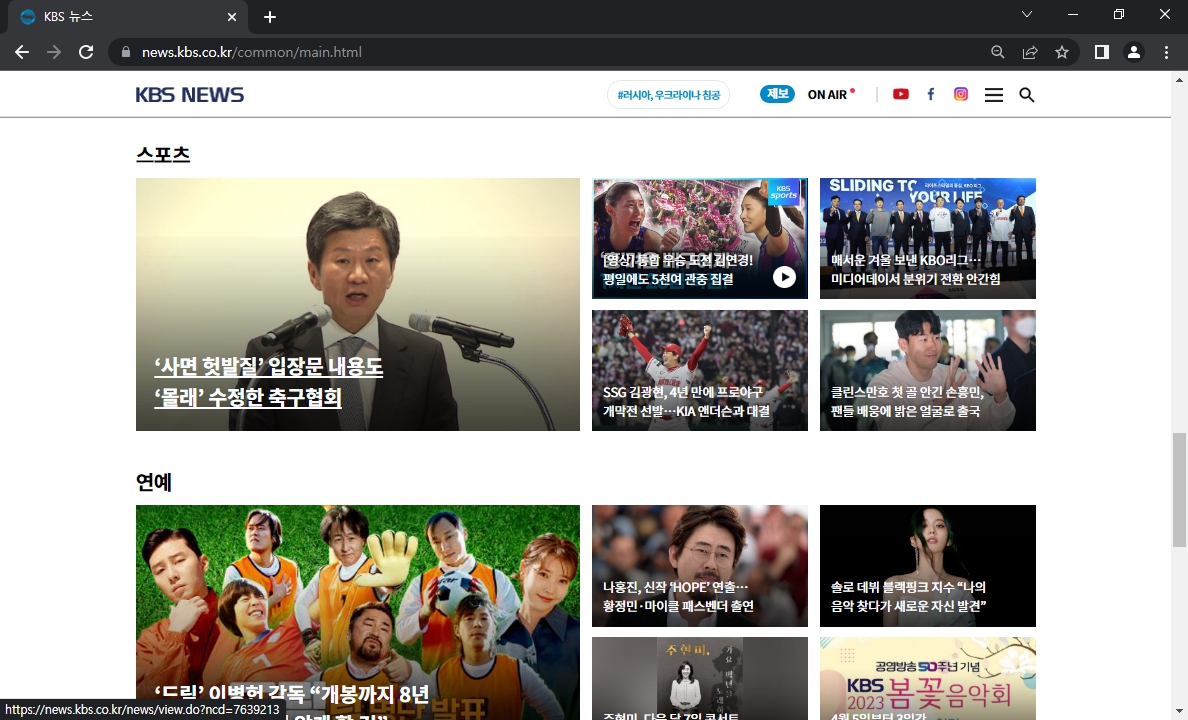Open the 나홍진 신작 'HOPE' article
The image size is (1188, 720).
tap(699, 566)
